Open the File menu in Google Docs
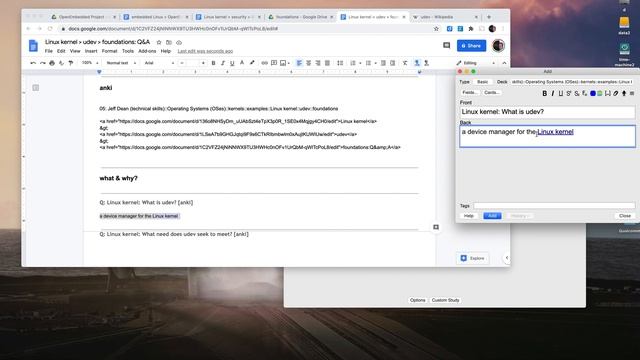 pos(49,51)
